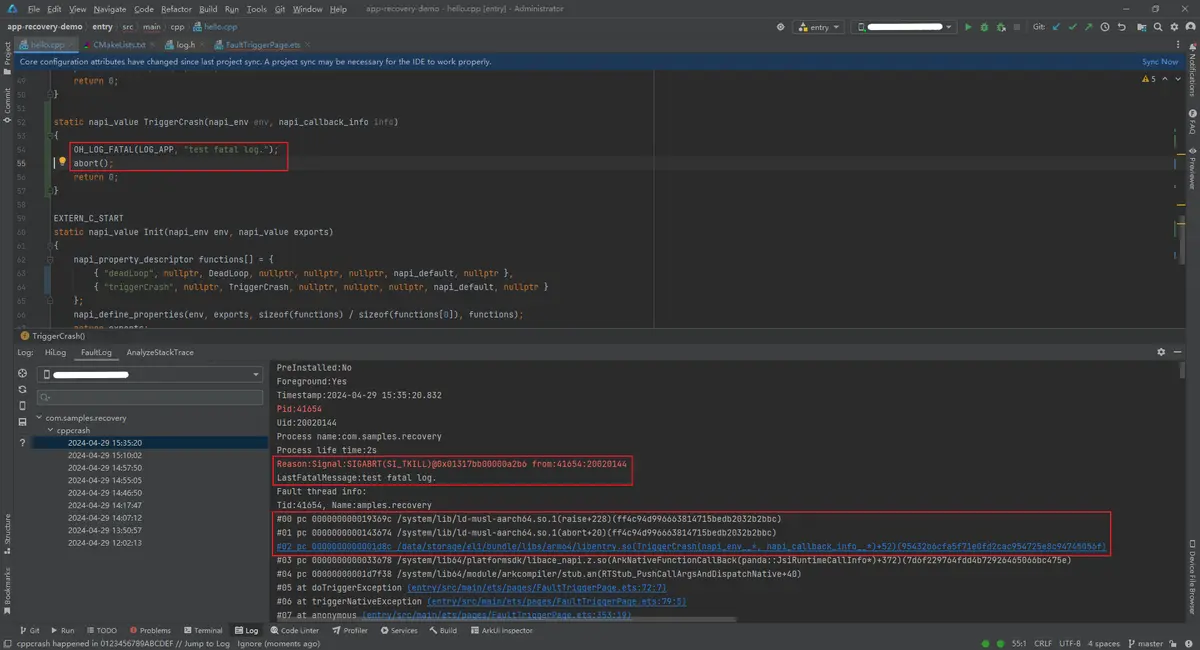Image resolution: width=1200 pixels, height=650 pixels.
Task: Click the save fault log disk icon
Action: (x=23, y=422)
